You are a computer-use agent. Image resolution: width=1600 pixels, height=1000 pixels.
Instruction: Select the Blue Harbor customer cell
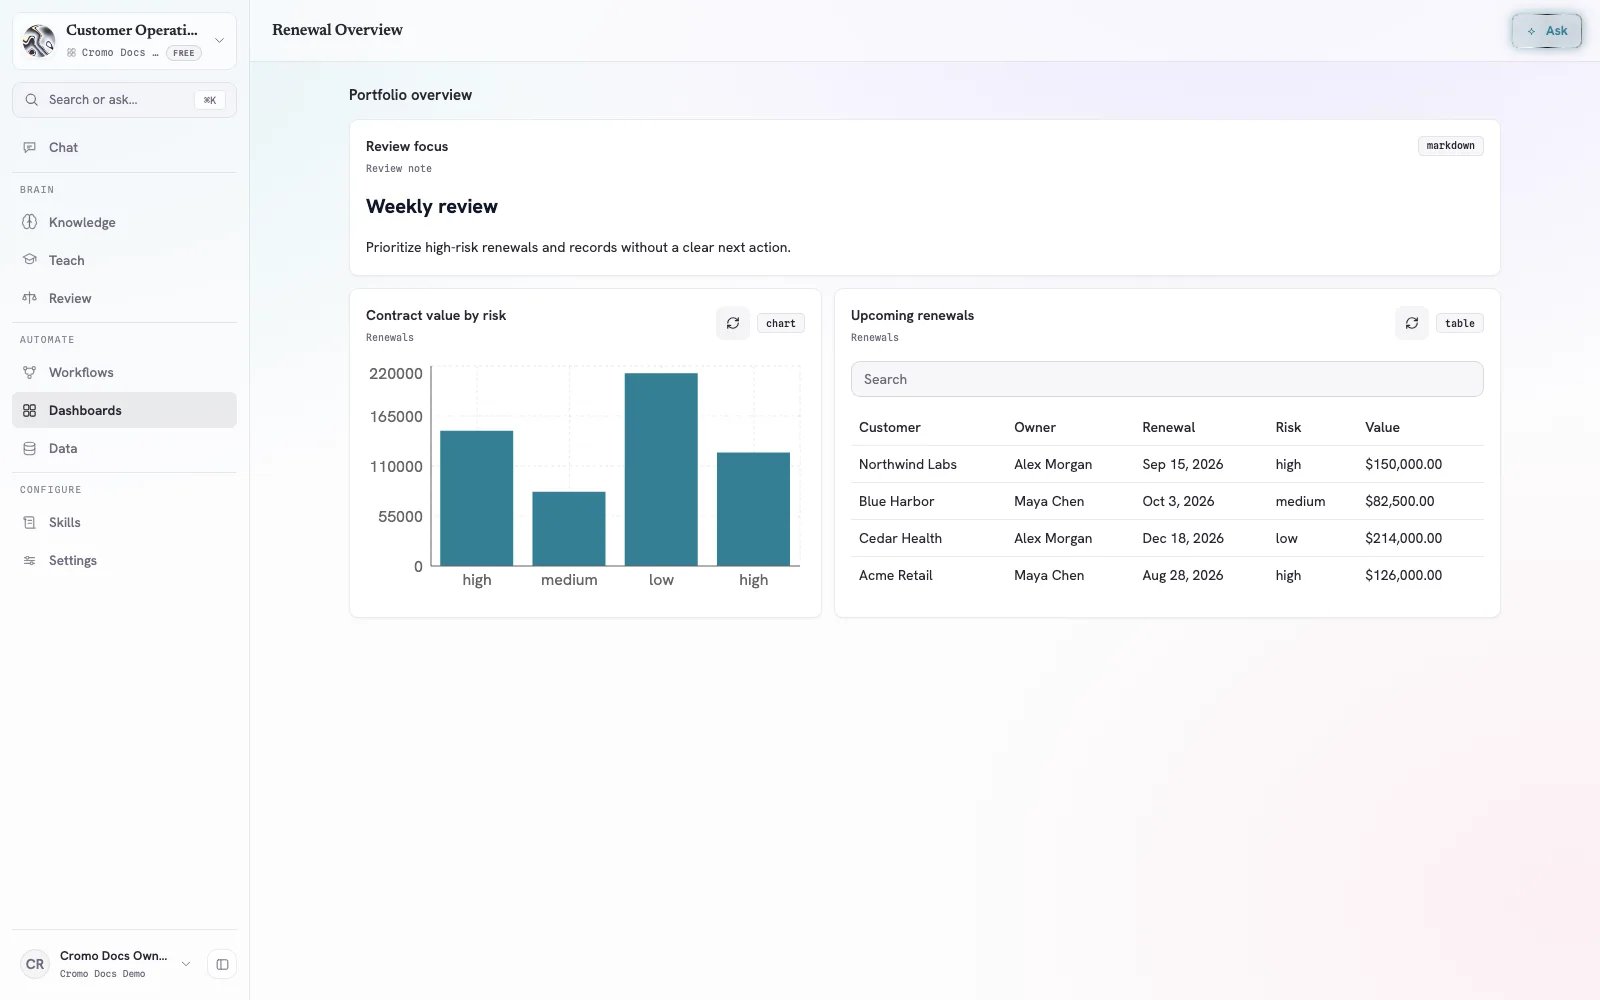click(897, 501)
